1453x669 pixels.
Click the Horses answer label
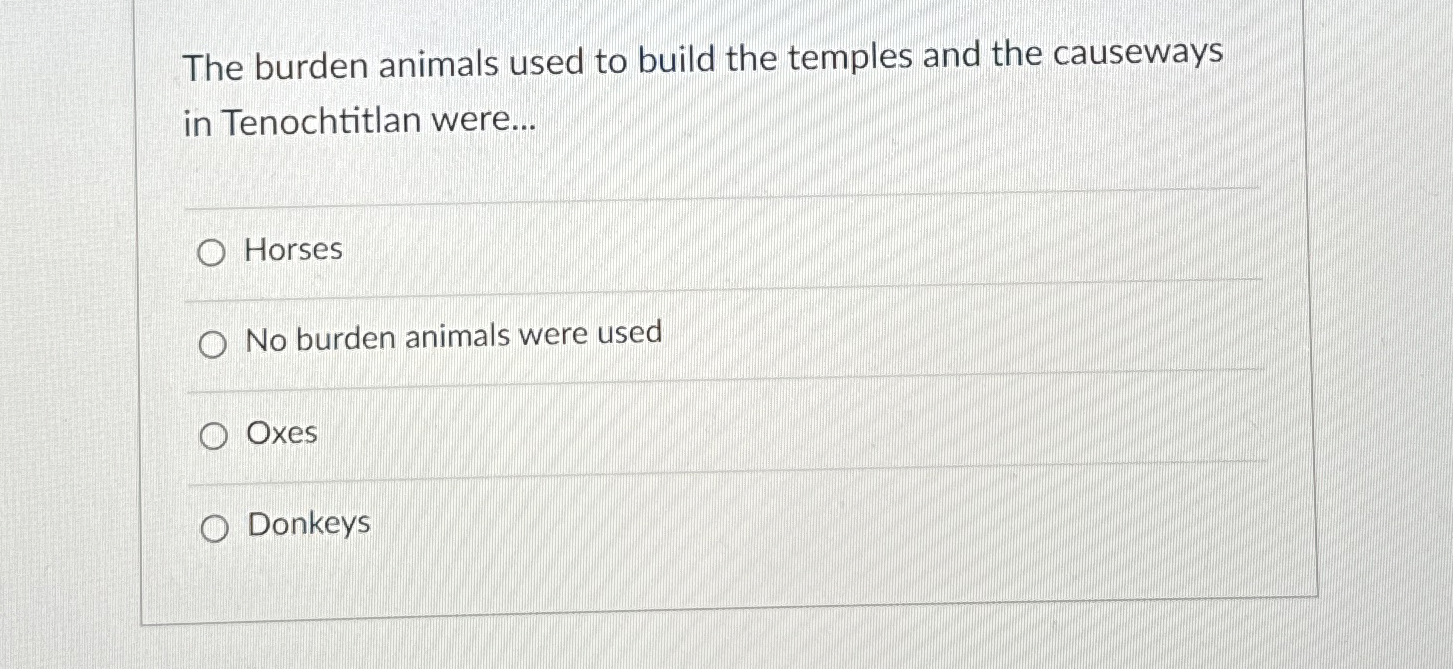[x=294, y=250]
